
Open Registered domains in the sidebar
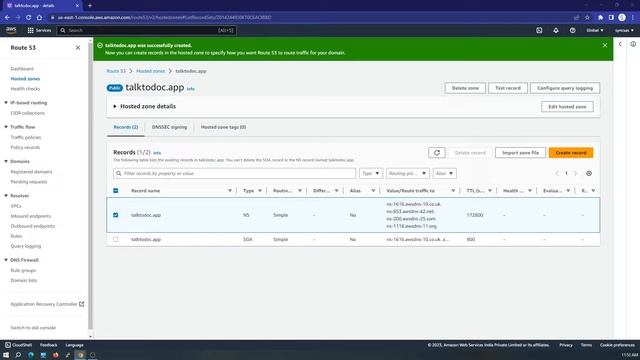(x=31, y=172)
